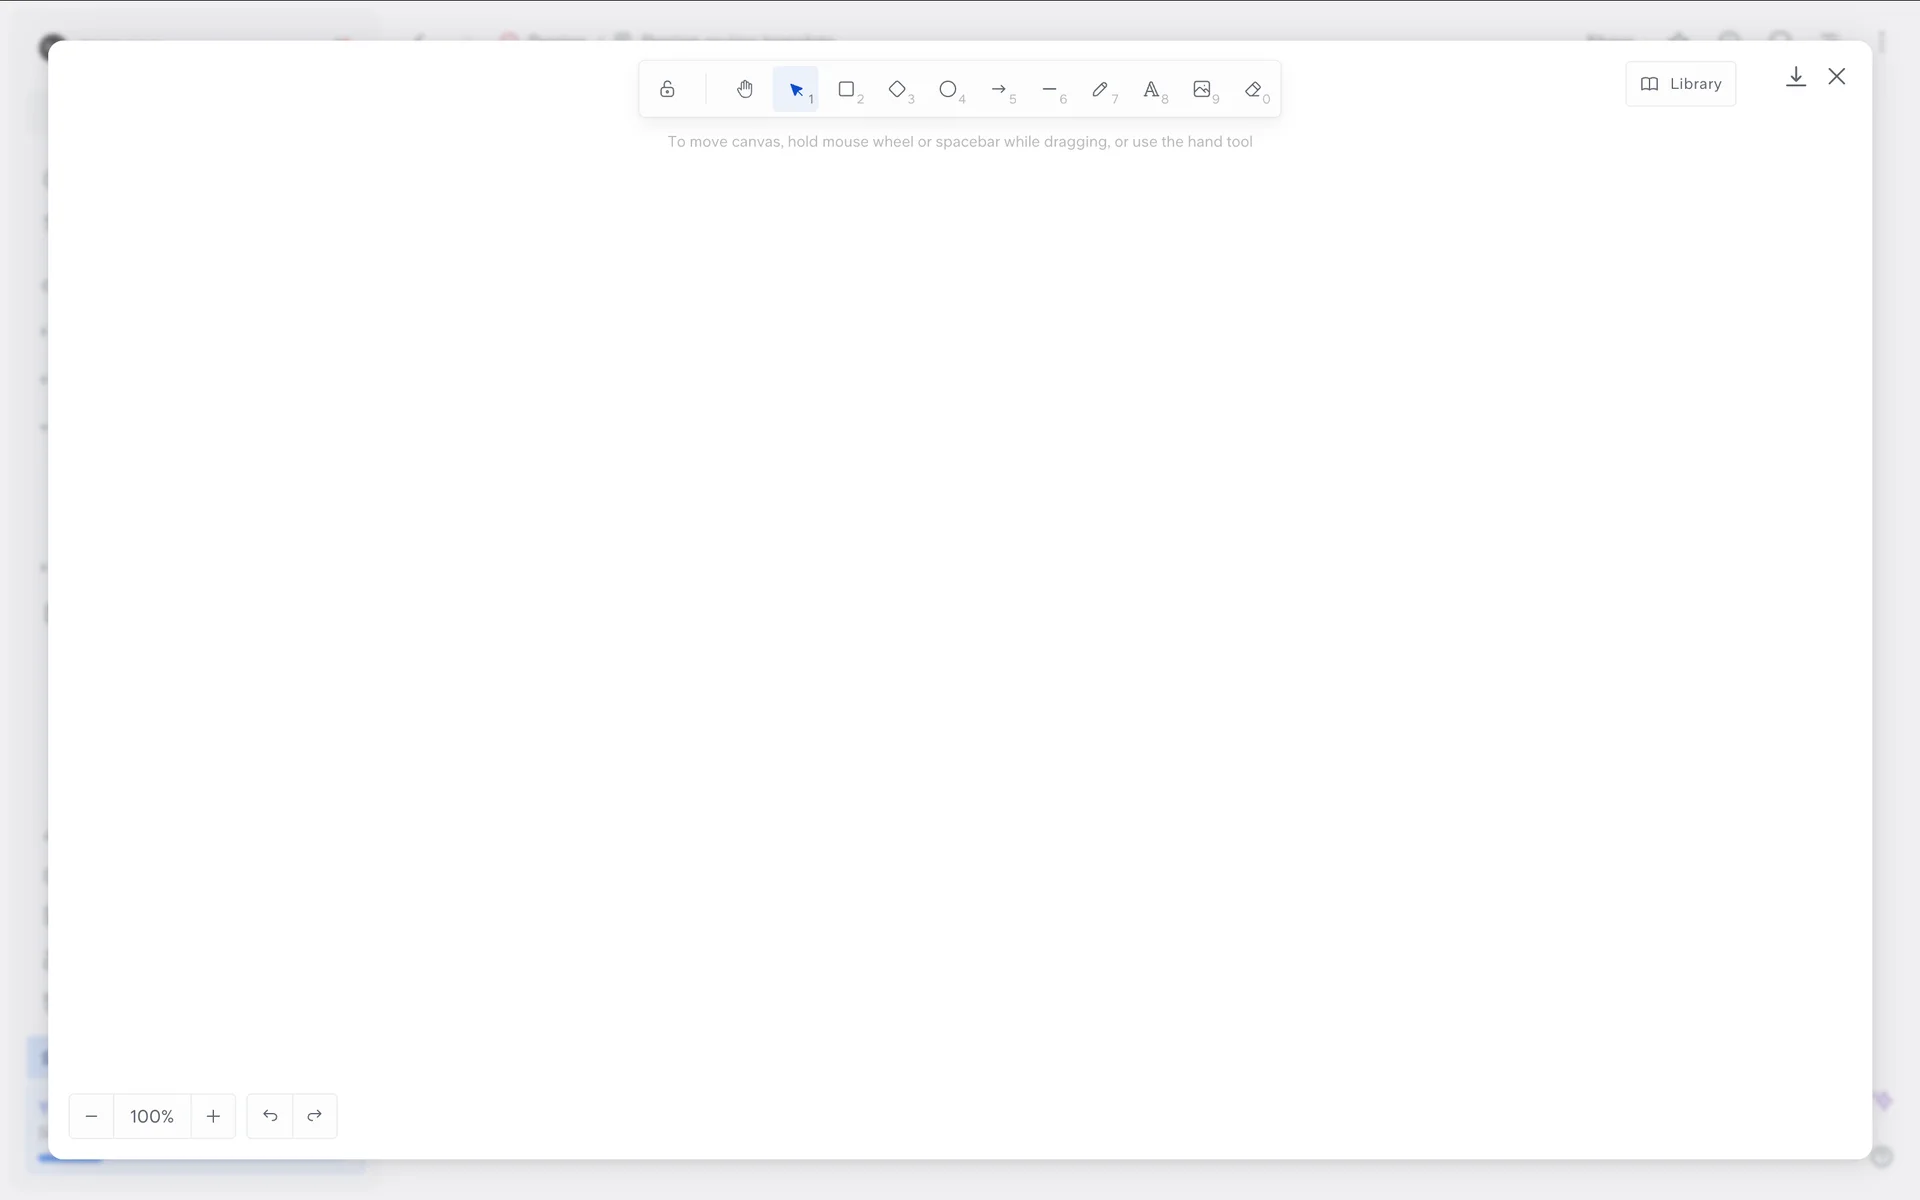Click the download export icon

(1796, 77)
